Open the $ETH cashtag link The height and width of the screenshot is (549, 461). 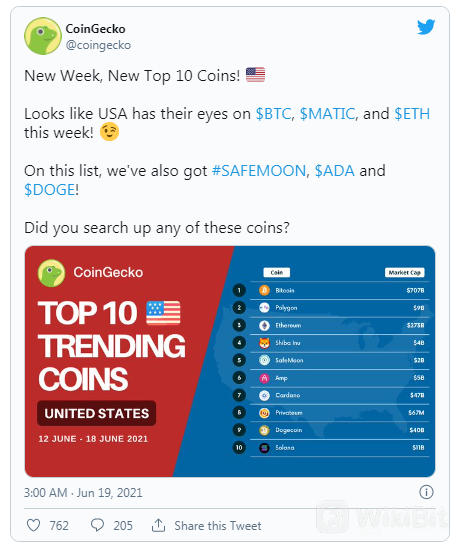tap(412, 114)
